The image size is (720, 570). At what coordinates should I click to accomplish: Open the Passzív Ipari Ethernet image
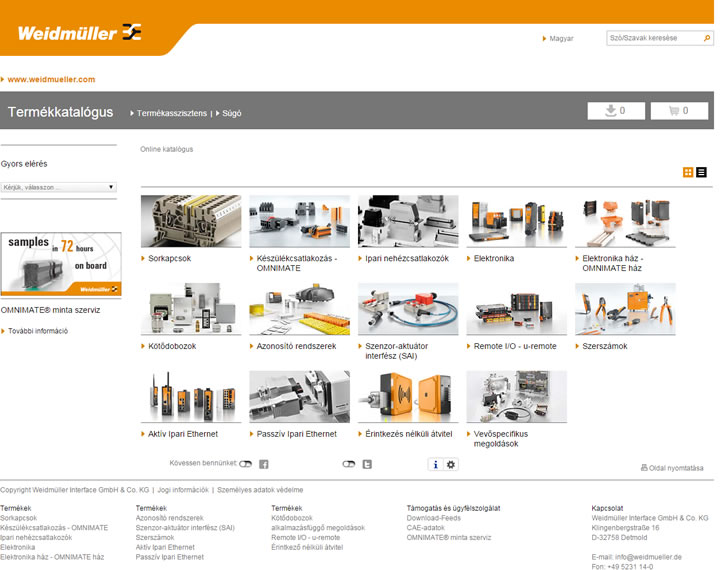pyautogui.click(x=299, y=396)
